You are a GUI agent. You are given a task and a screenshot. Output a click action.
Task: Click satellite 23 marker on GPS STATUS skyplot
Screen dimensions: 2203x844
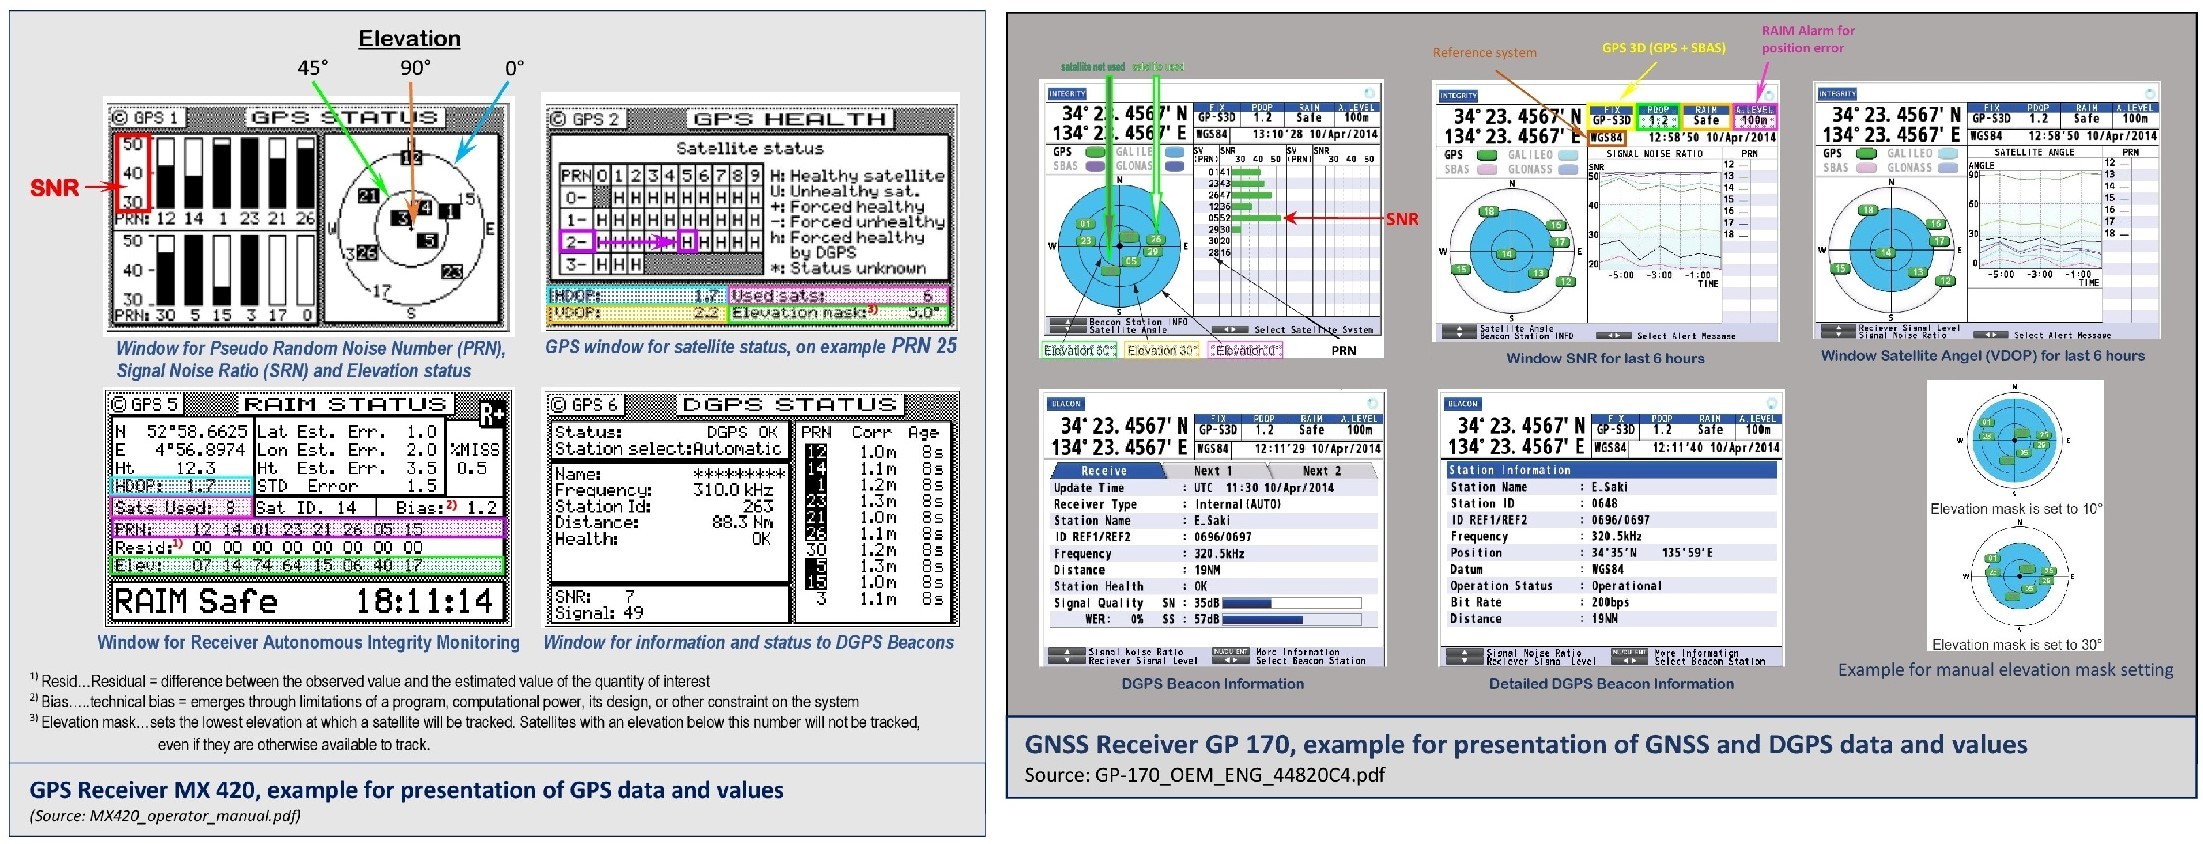coord(452,271)
